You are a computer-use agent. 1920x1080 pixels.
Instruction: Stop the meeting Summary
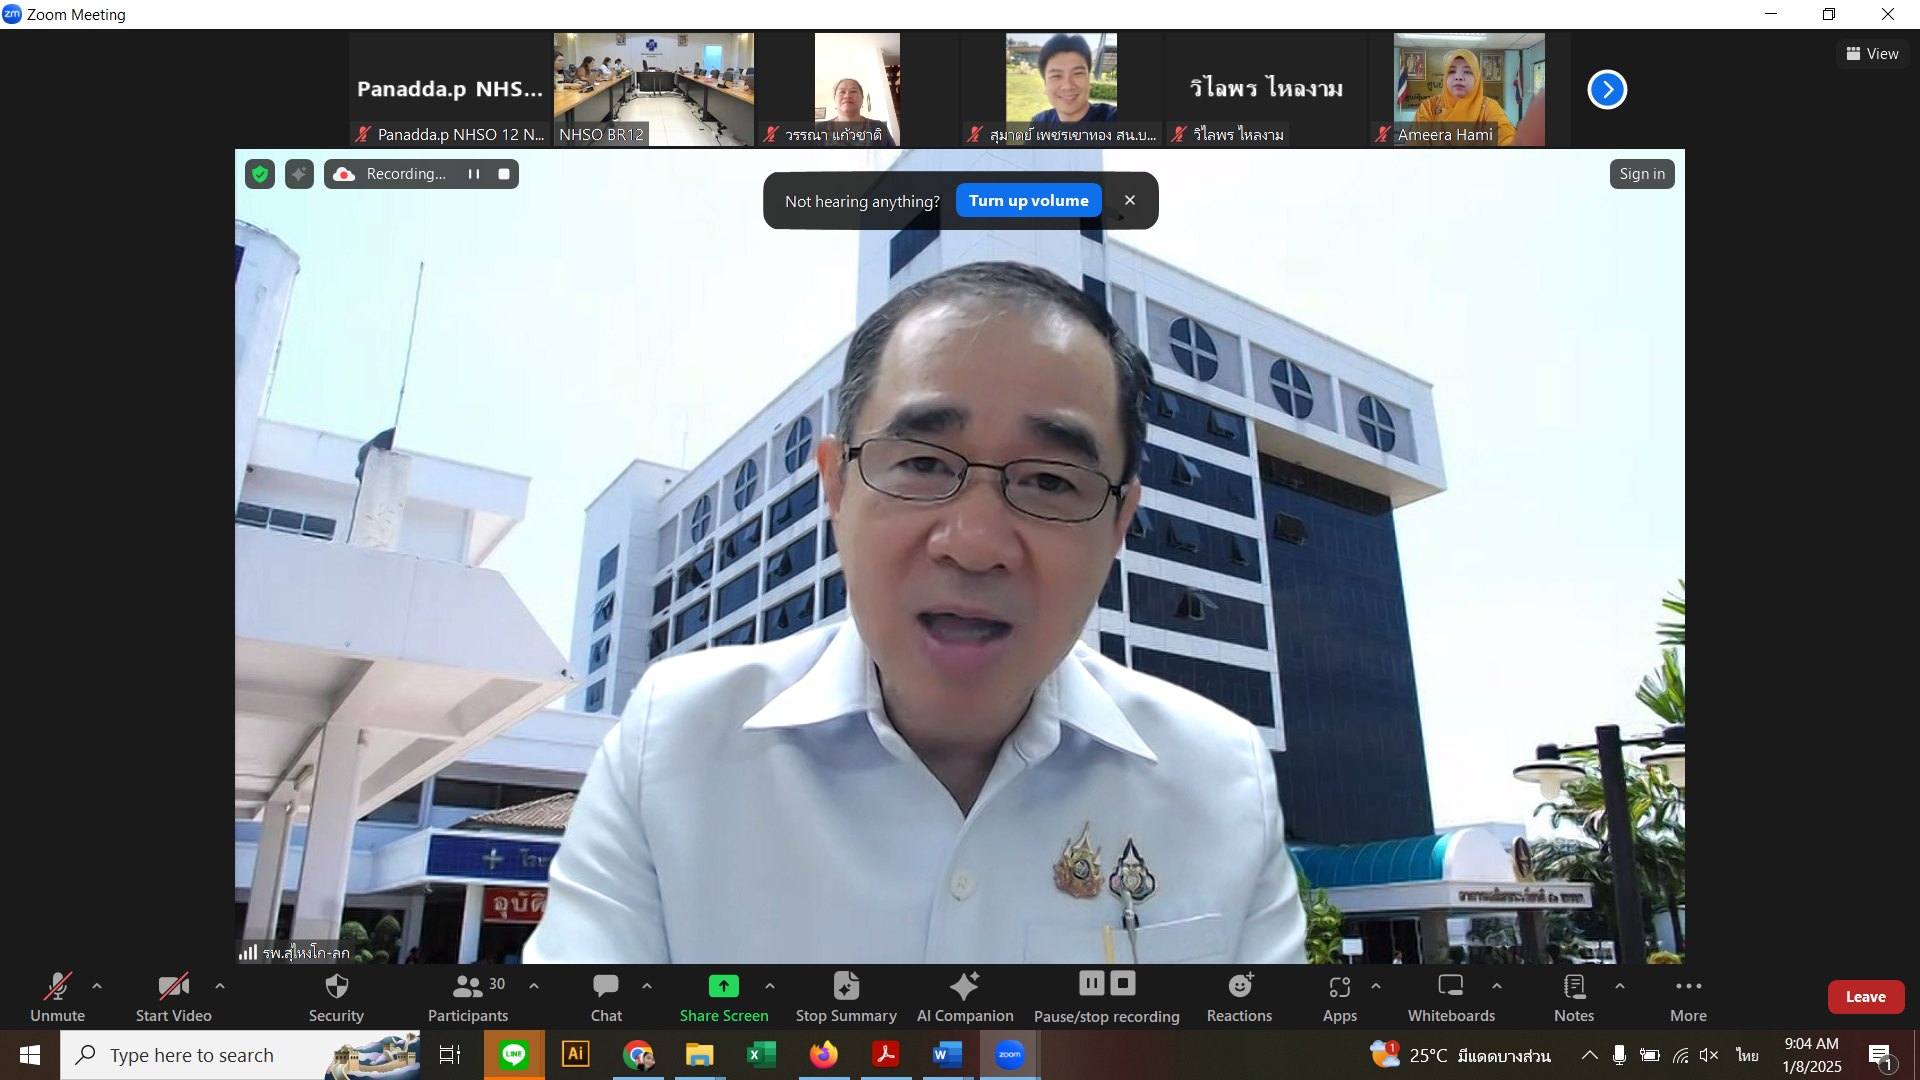tap(846, 997)
